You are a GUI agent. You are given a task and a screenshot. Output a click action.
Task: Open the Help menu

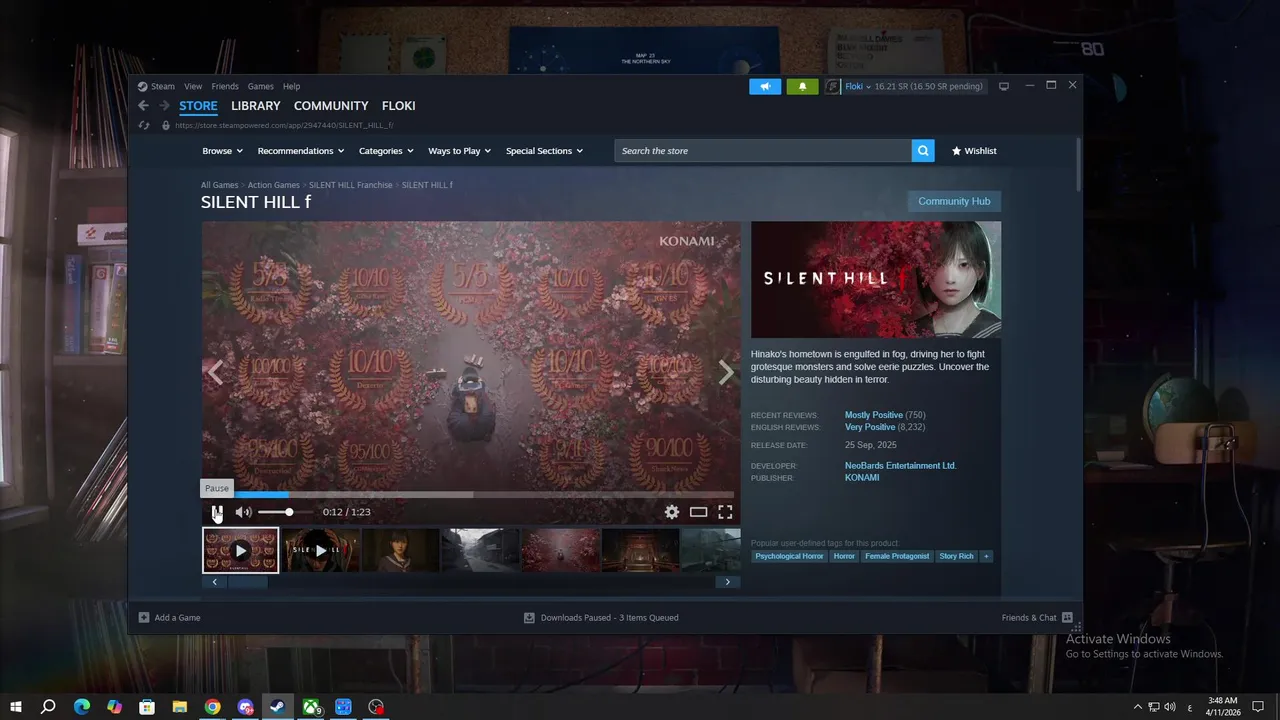(x=291, y=86)
